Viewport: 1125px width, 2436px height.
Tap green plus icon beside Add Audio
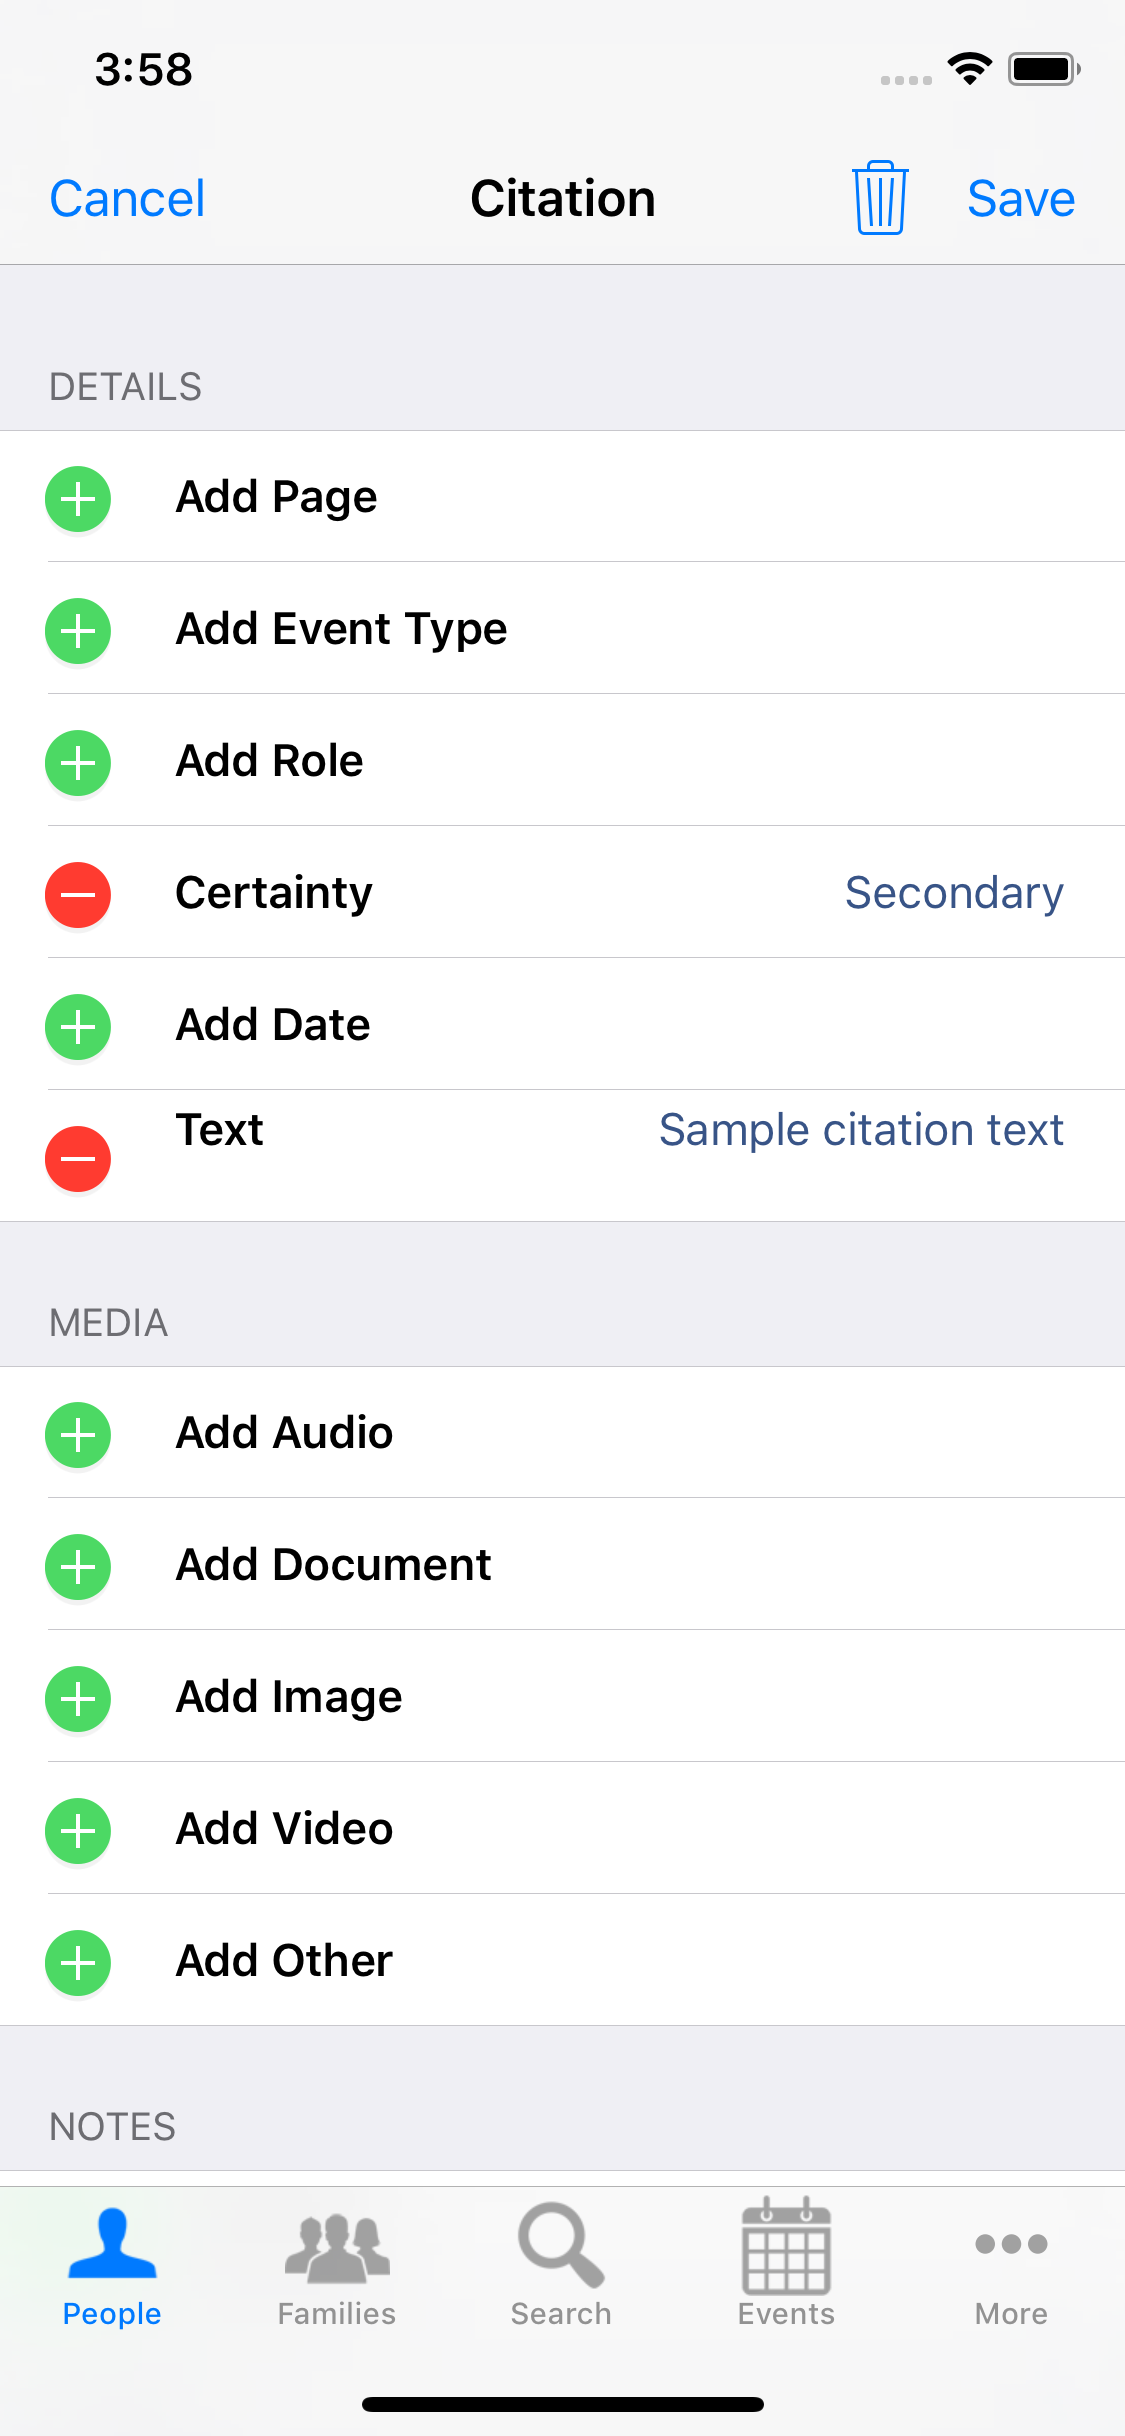coord(78,1435)
